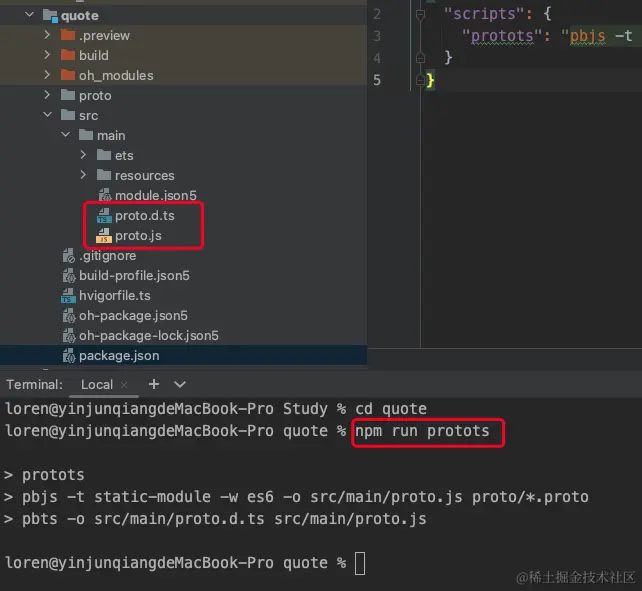Expand the .preview folder arrow

coord(47,35)
